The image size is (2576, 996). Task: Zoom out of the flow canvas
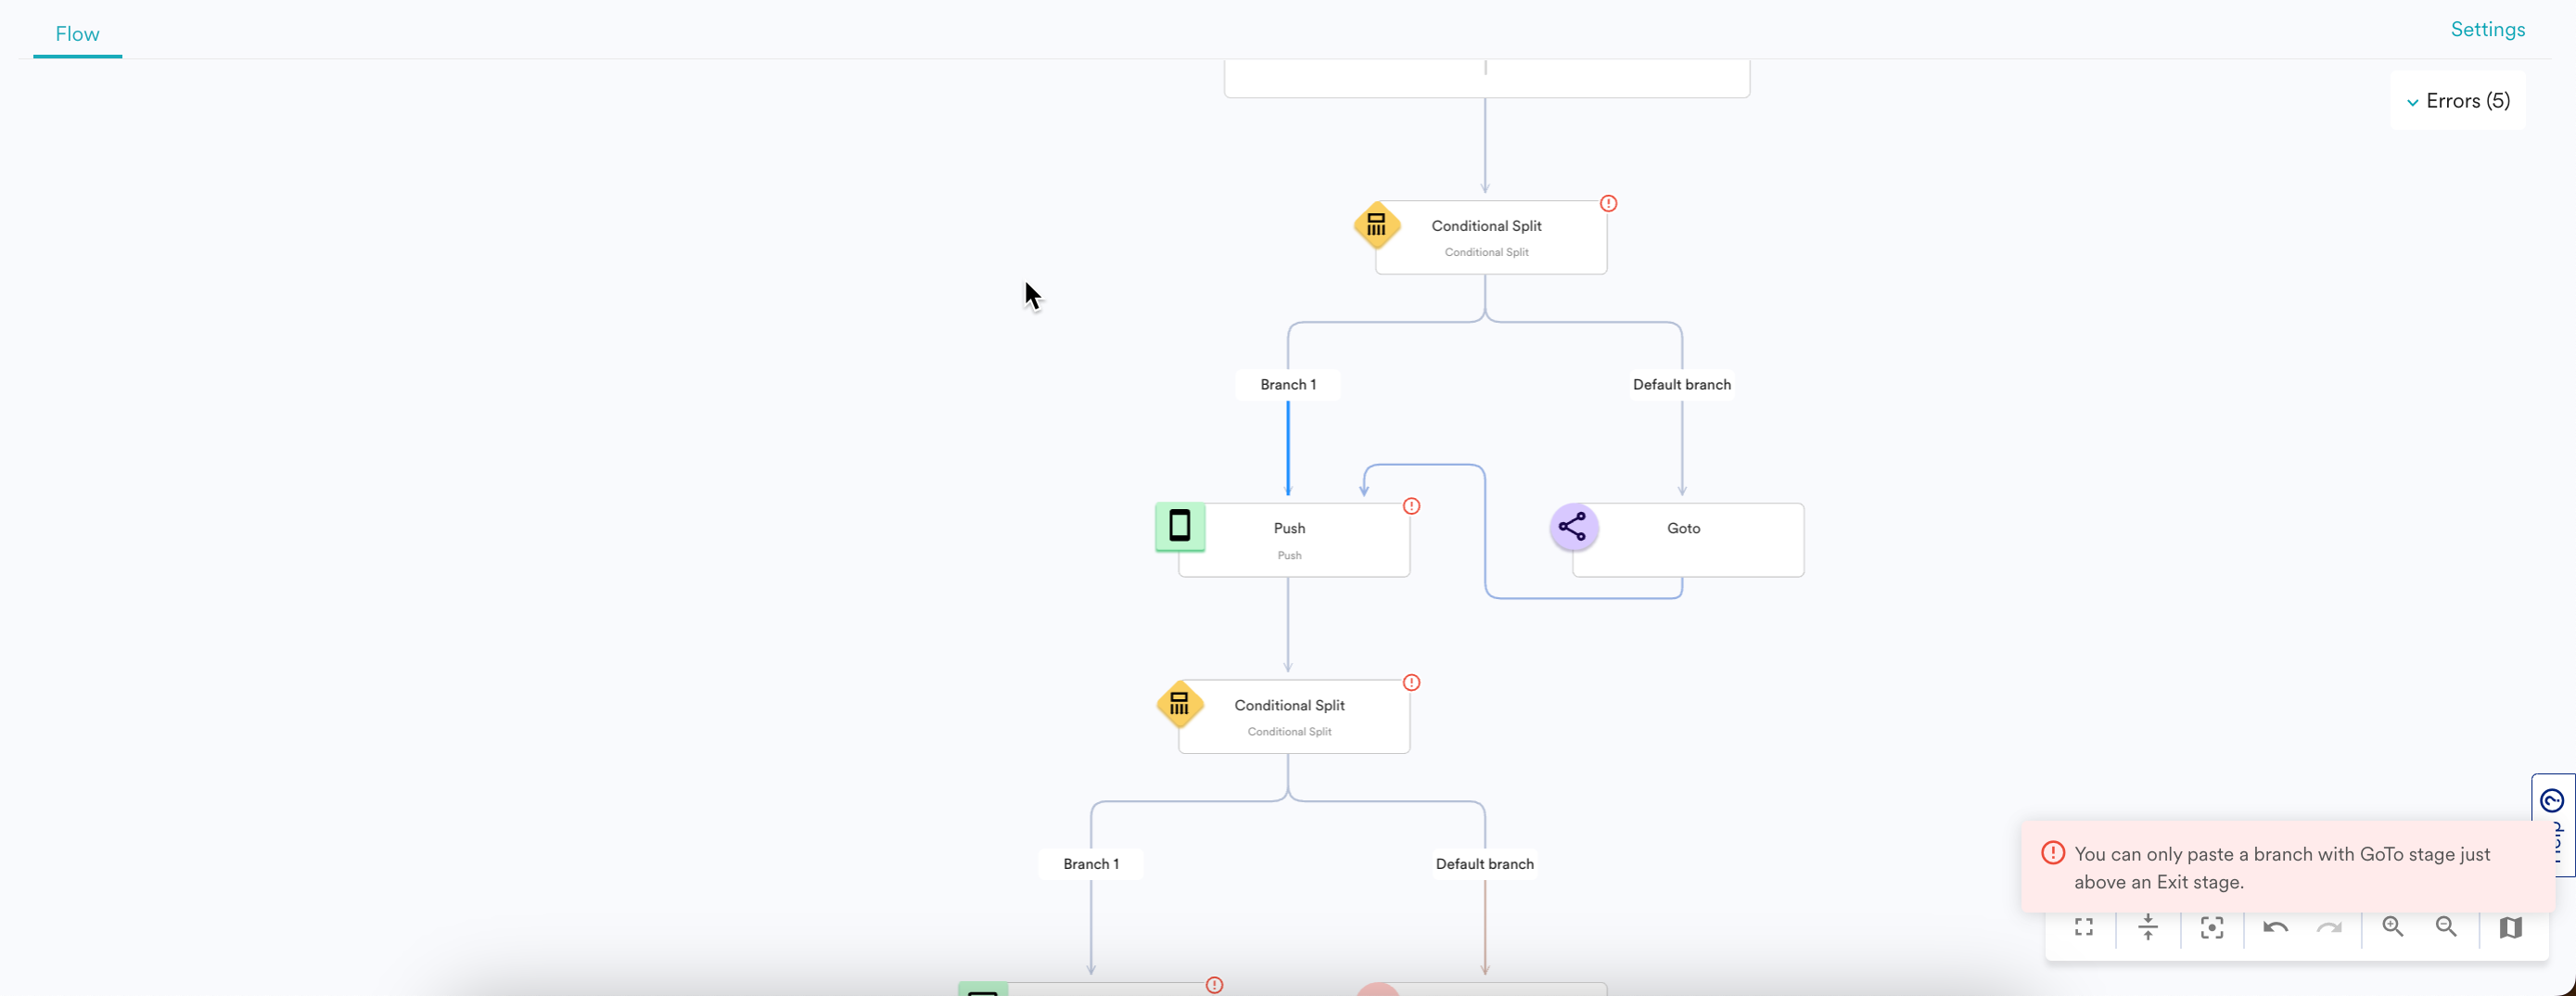(x=2446, y=927)
